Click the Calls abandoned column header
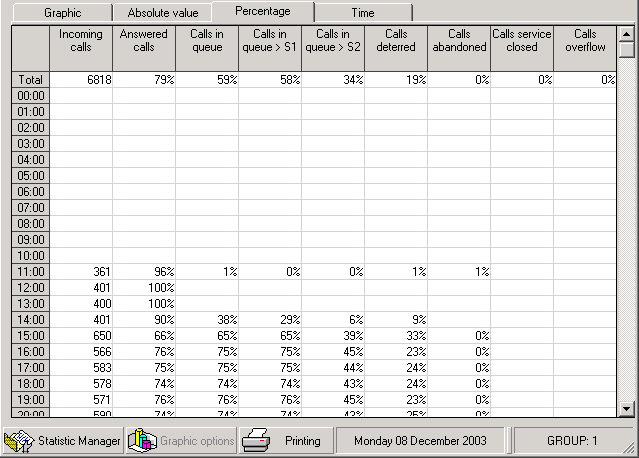The width and height of the screenshot is (639, 458). pos(459,48)
